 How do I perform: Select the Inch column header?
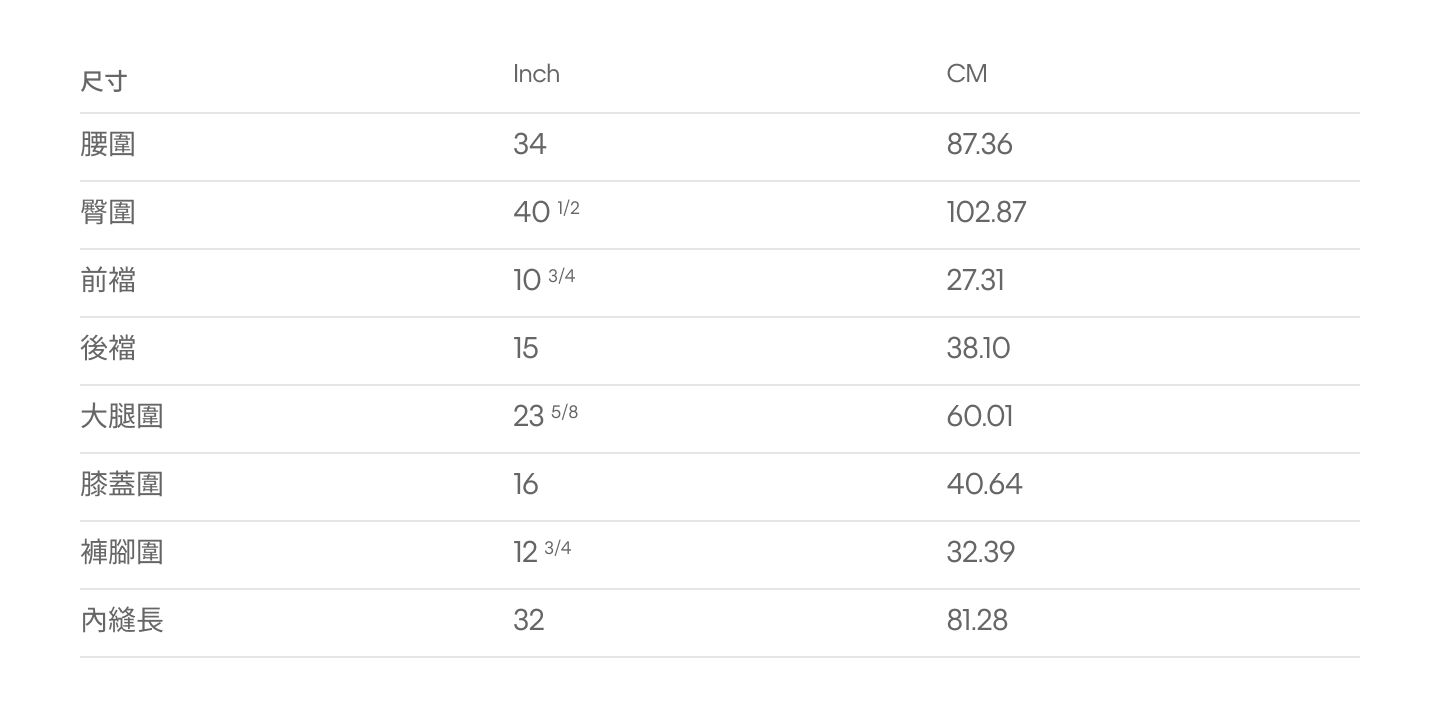click(x=536, y=74)
